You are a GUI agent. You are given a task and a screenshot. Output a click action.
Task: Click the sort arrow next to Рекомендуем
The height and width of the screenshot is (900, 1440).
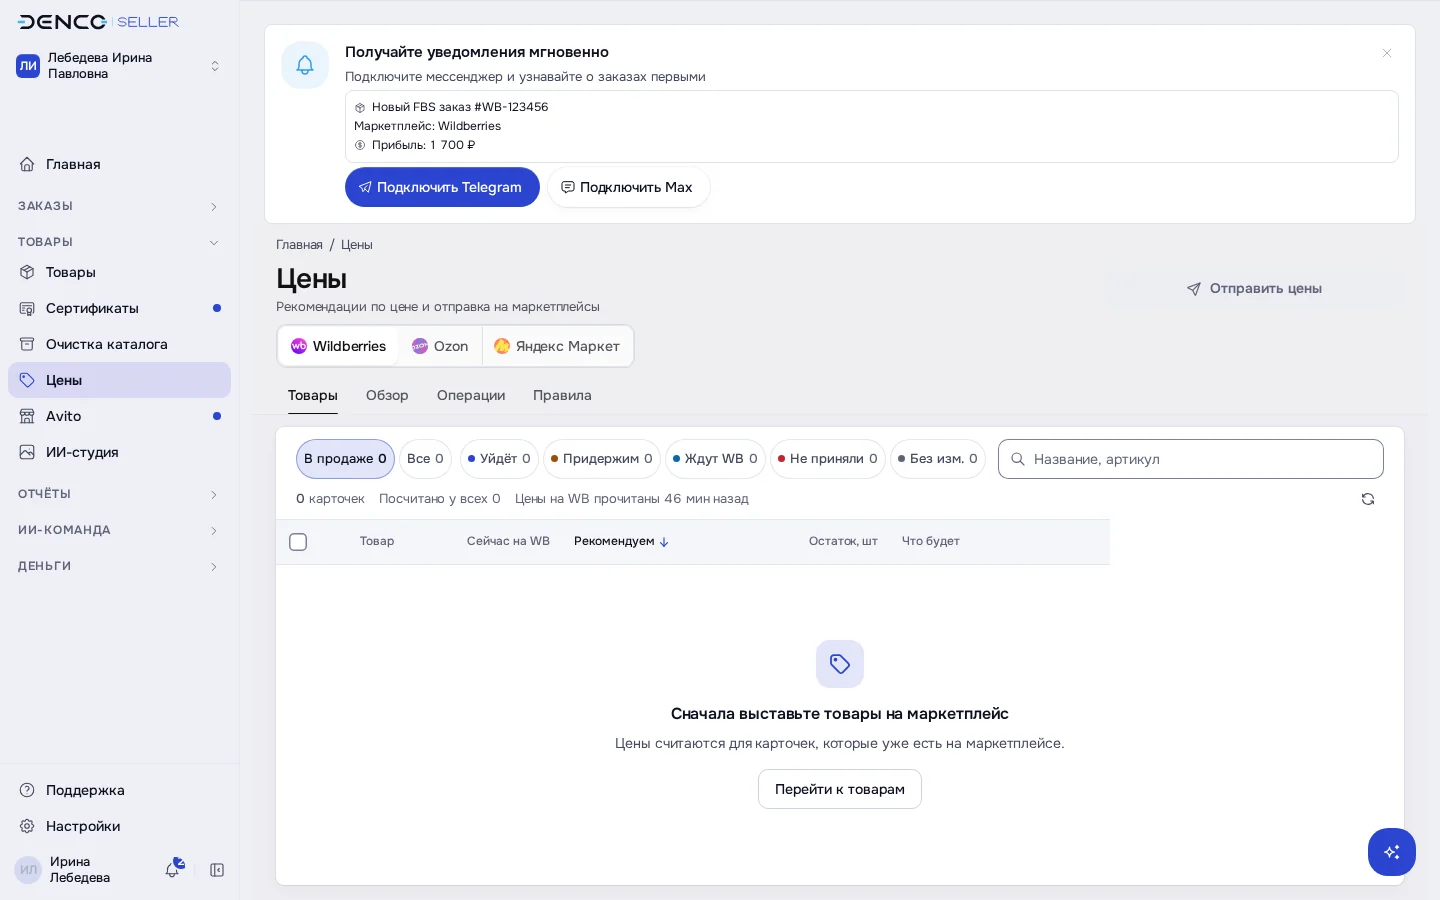[x=664, y=542]
